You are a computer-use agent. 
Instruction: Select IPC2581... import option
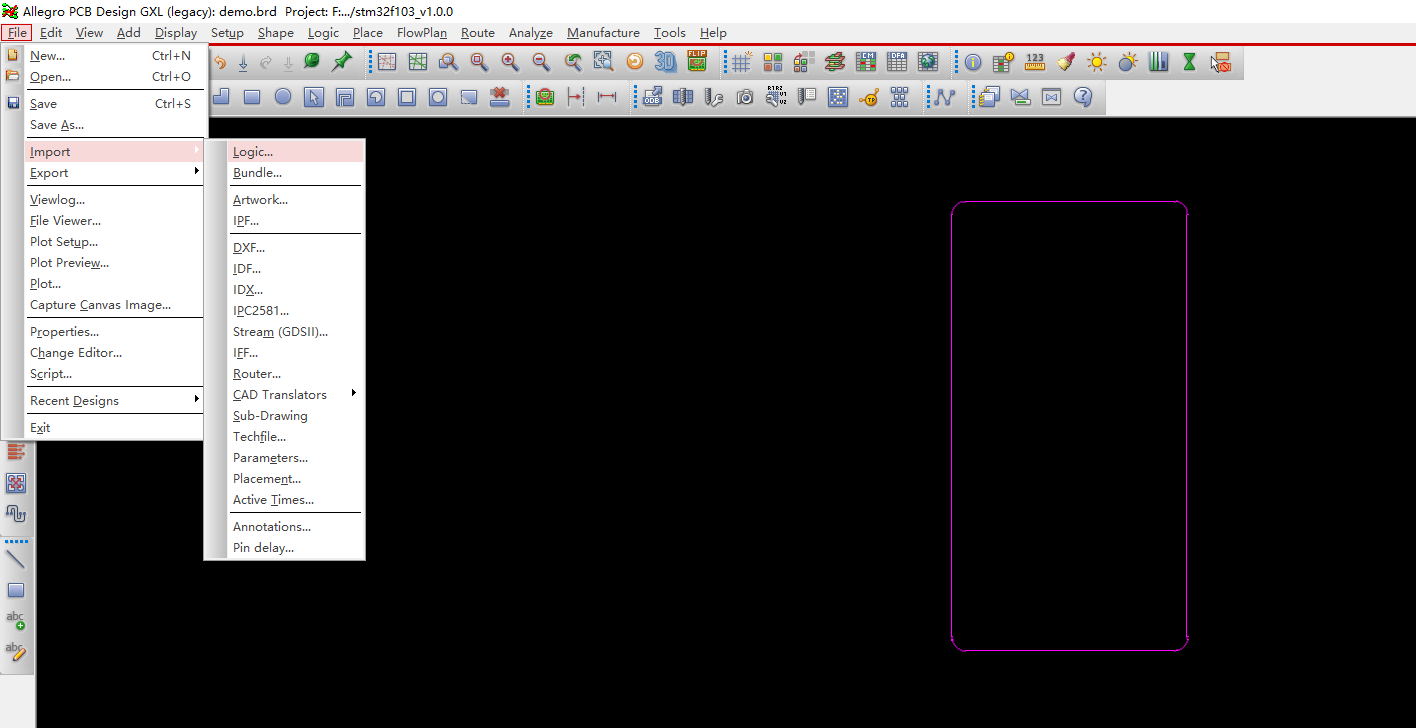pos(295,311)
